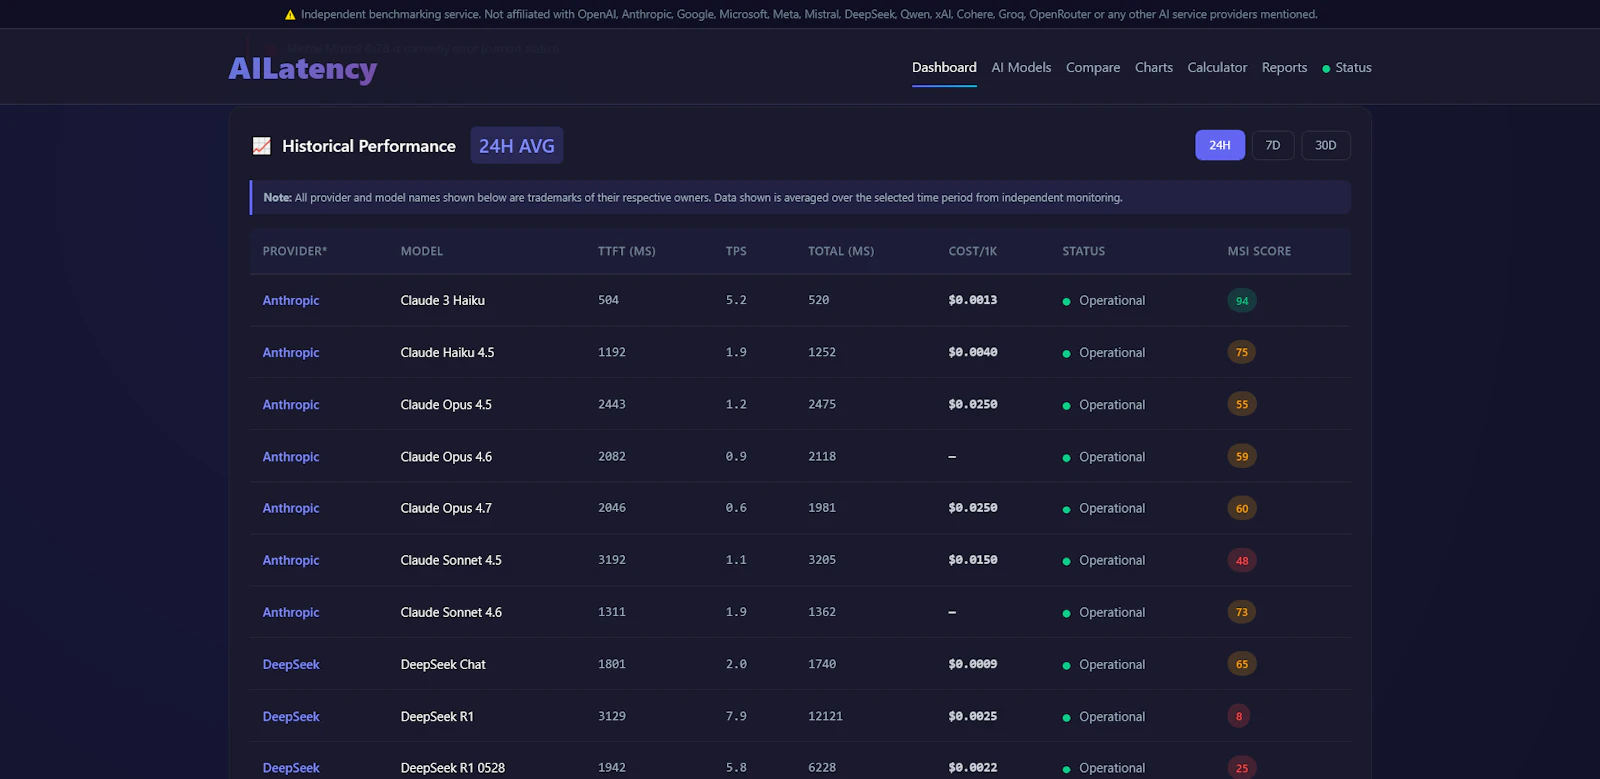The width and height of the screenshot is (1600, 779).
Task: Click cost value $0.0040
Action: pos(973,352)
